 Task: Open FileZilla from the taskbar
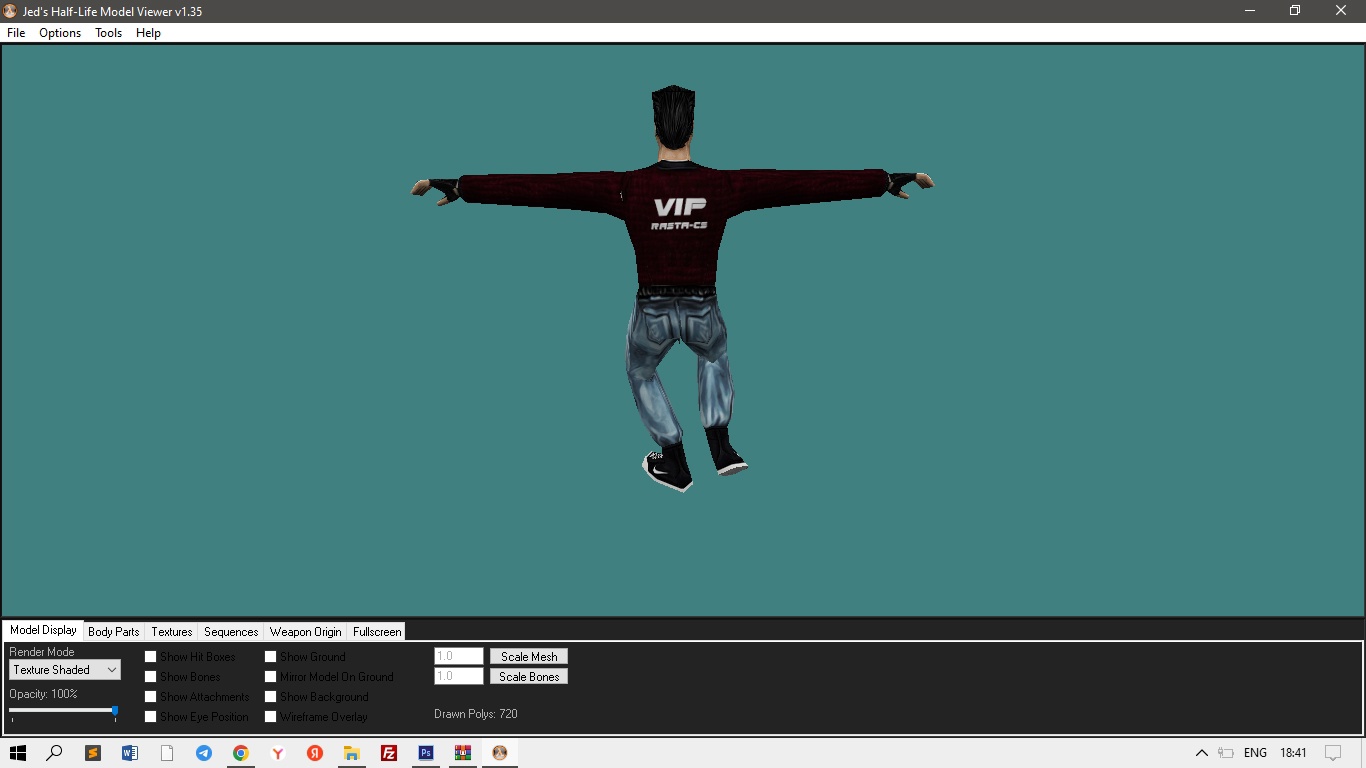[x=389, y=753]
